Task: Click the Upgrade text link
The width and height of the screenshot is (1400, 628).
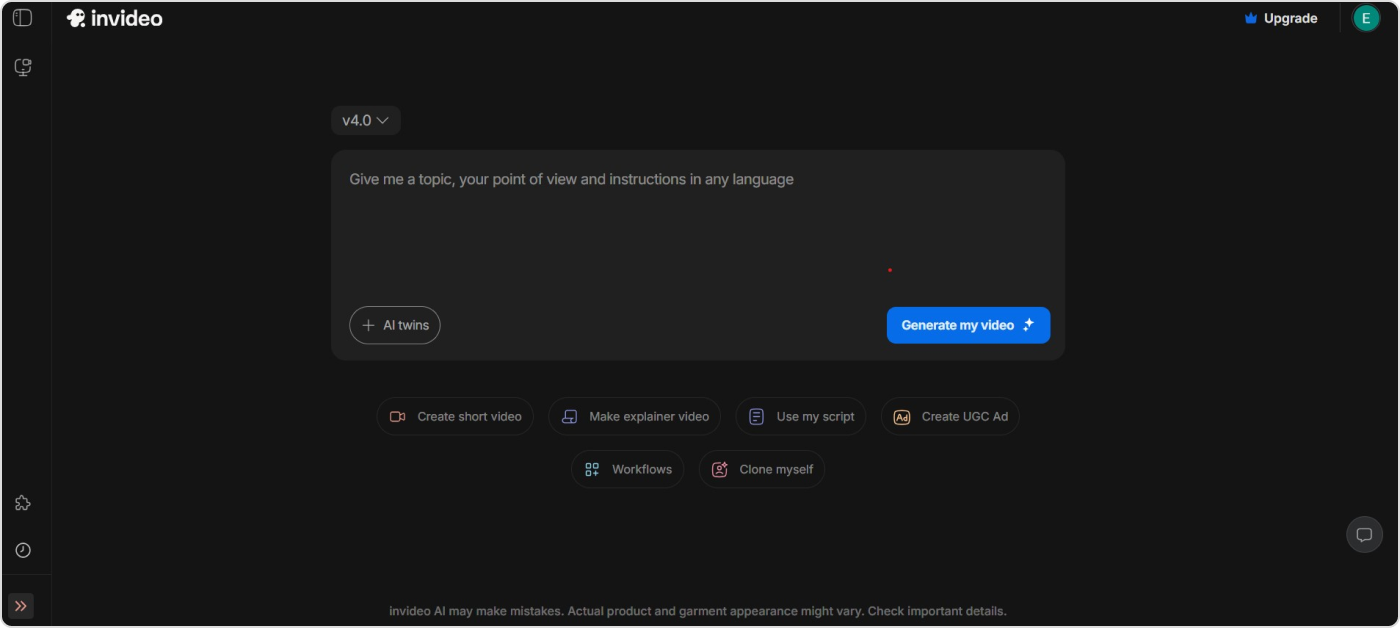Action: point(1290,19)
